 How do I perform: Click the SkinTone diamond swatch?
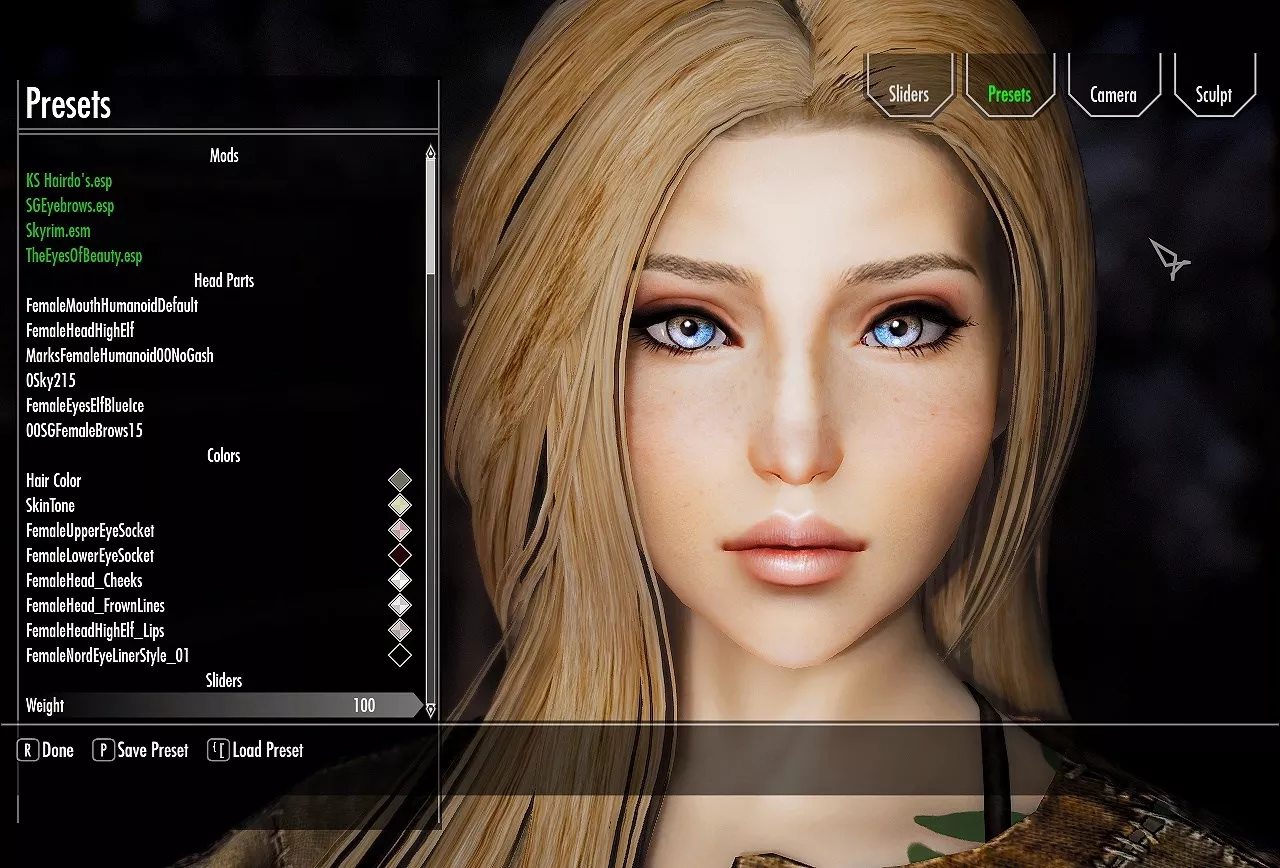click(400, 506)
